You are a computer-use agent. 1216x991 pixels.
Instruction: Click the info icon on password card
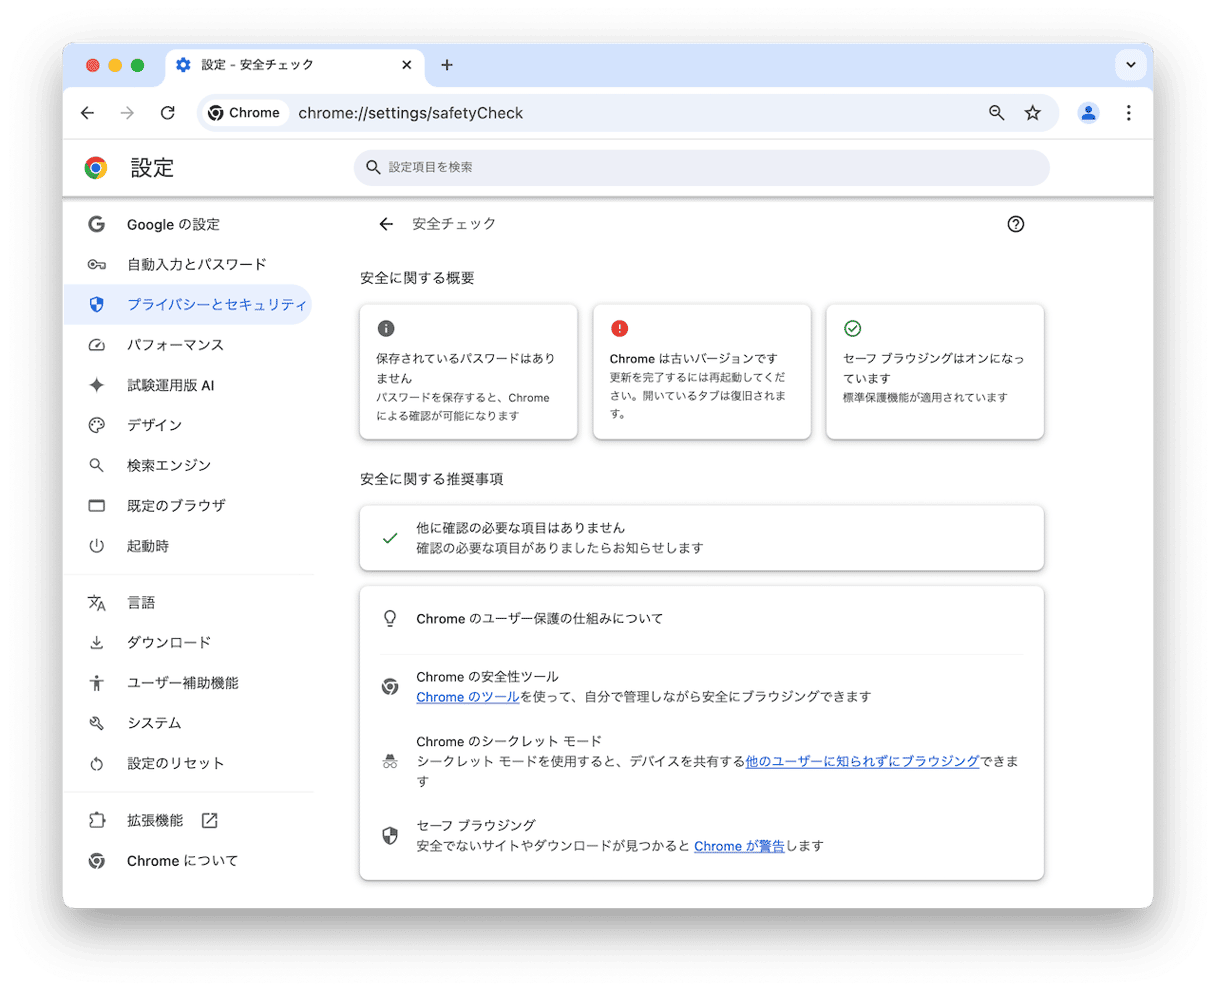click(386, 328)
